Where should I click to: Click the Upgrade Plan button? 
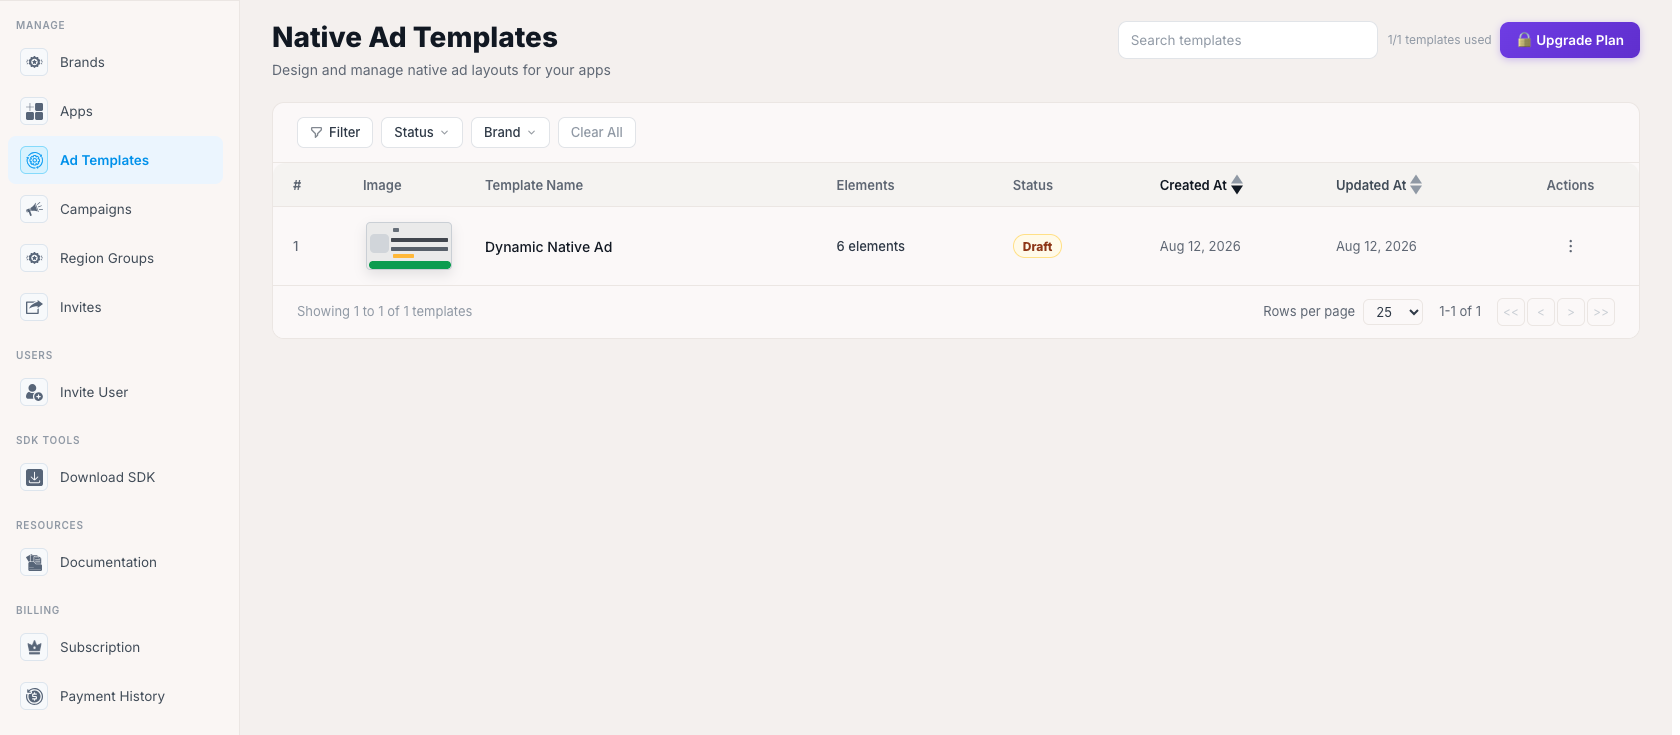(x=1570, y=40)
